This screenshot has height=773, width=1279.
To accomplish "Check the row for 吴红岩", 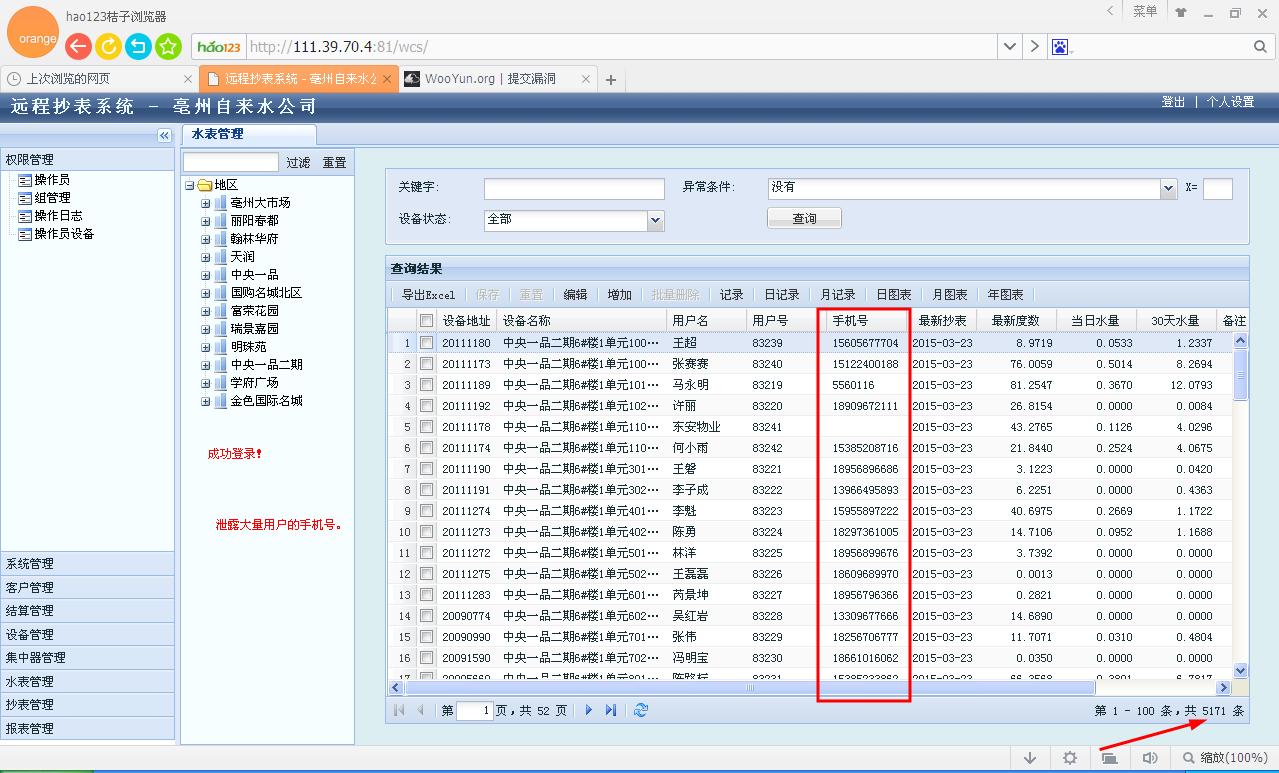I will point(427,616).
